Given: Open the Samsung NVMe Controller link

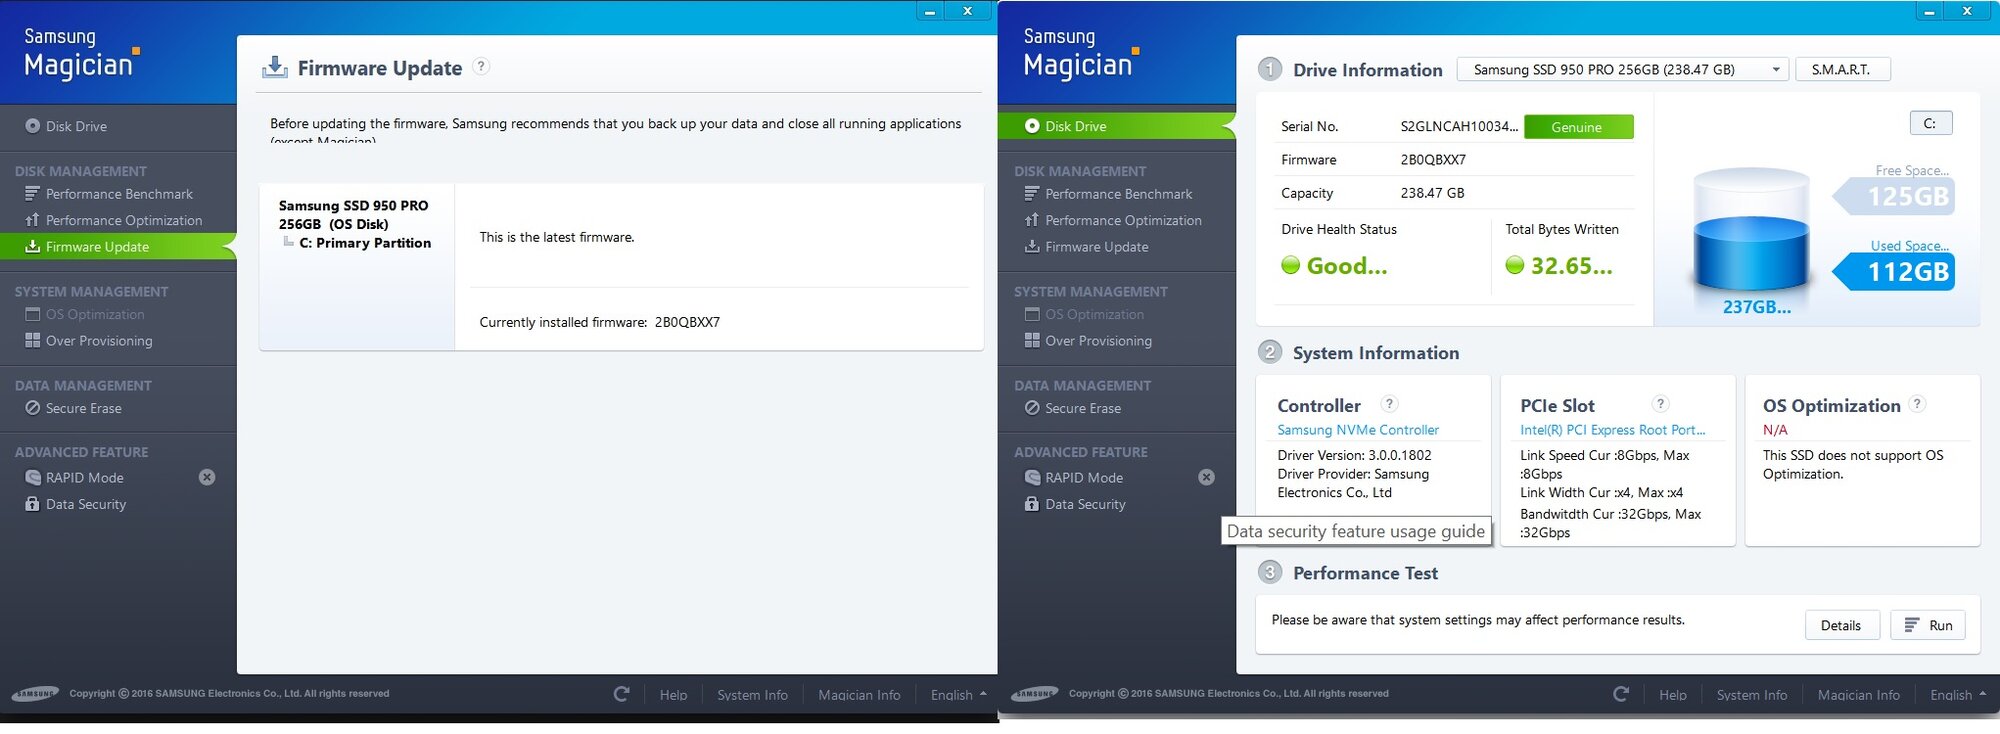Looking at the screenshot, I should [x=1358, y=430].
